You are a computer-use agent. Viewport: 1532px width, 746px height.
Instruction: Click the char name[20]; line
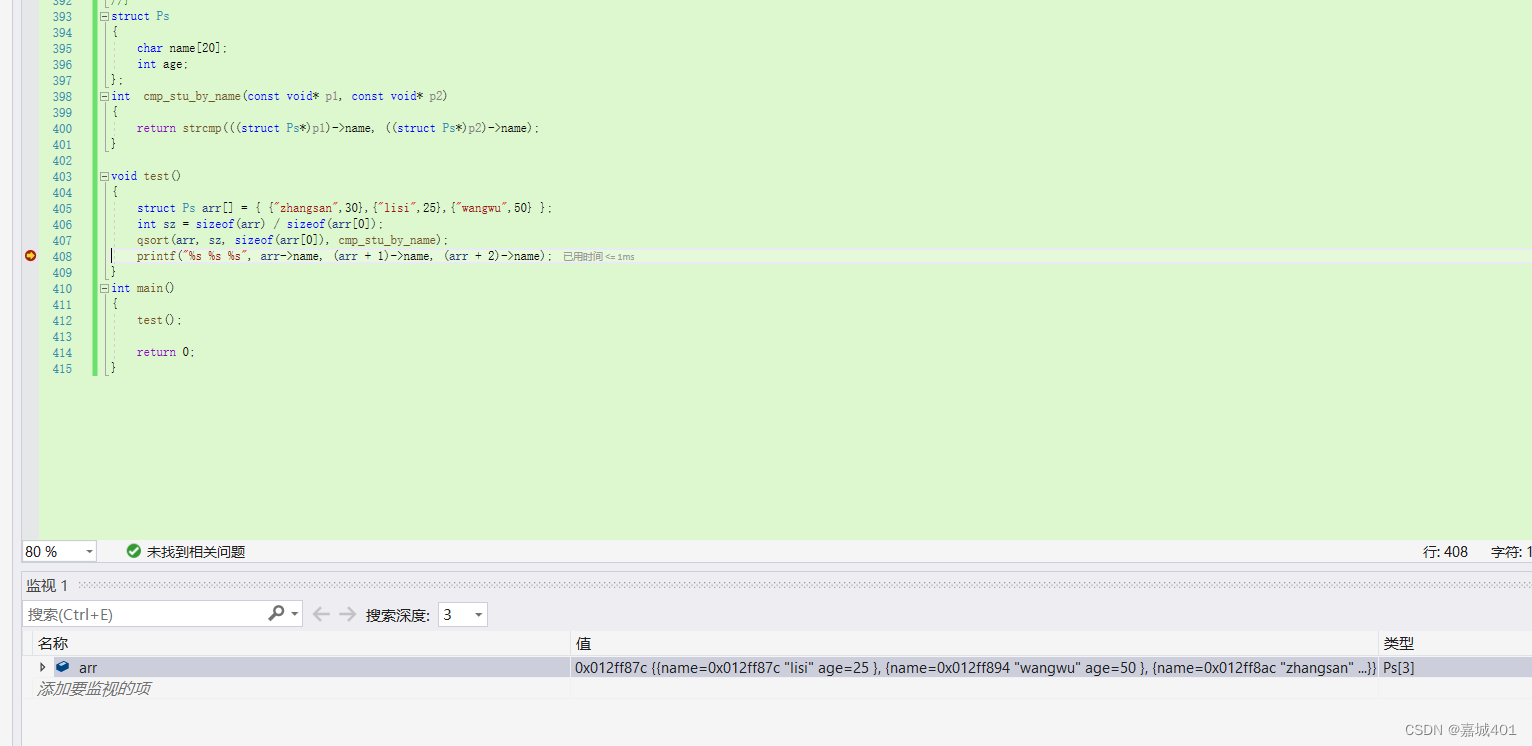(x=182, y=49)
